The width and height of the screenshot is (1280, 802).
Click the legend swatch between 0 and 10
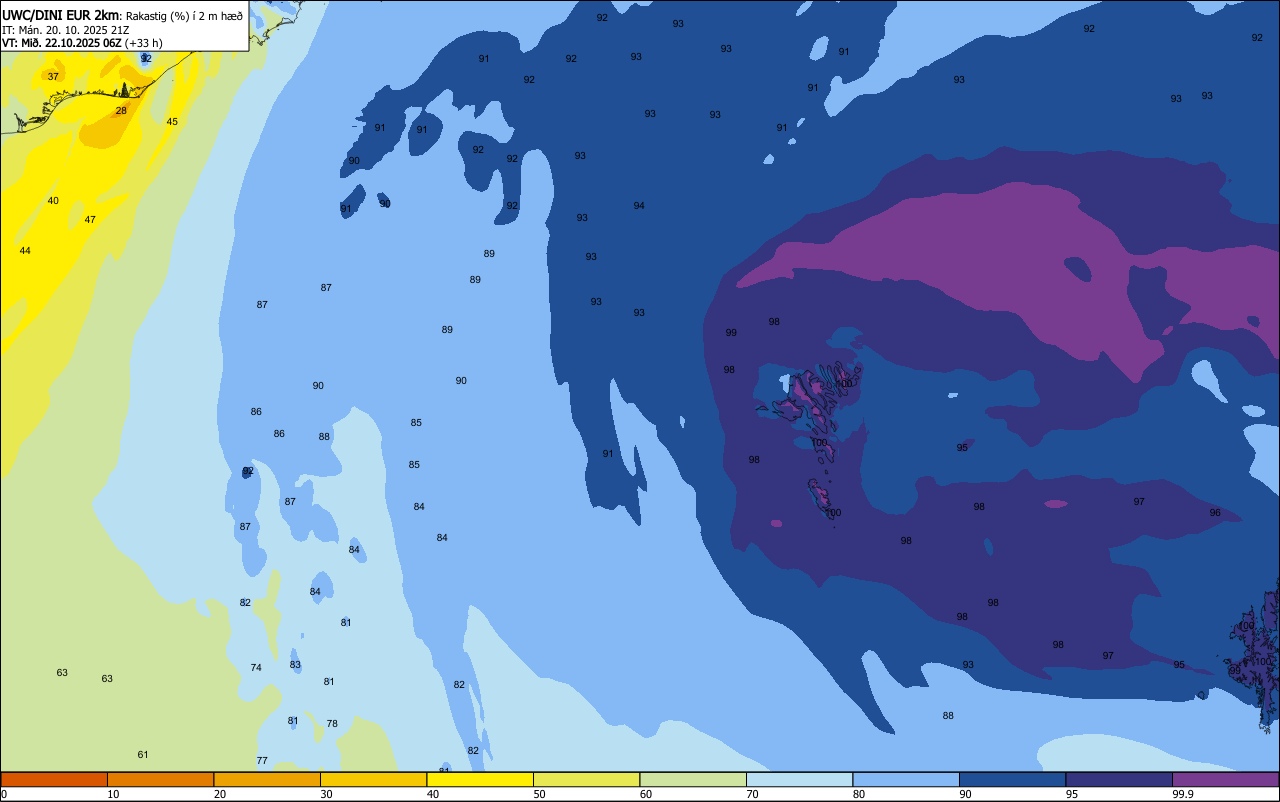click(54, 779)
